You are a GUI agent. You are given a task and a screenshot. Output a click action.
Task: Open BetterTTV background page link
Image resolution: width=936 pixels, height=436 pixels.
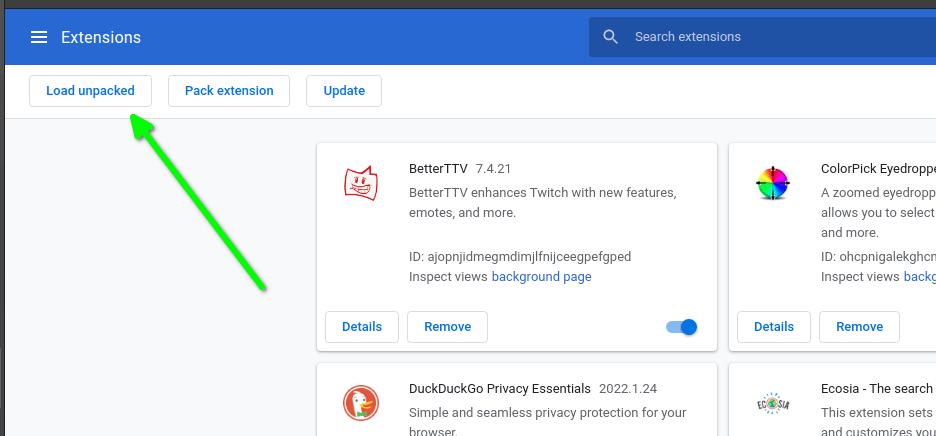541,277
